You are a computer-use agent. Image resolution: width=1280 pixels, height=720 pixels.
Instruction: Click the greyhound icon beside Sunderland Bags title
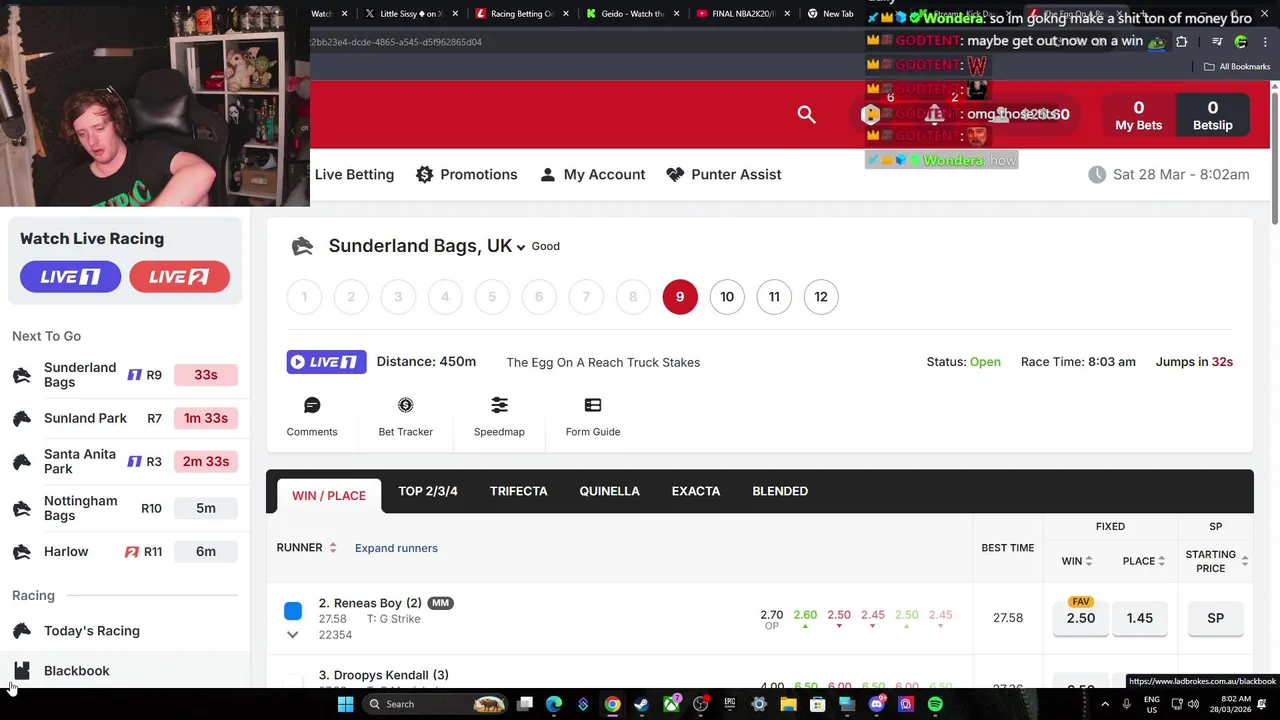[302, 246]
